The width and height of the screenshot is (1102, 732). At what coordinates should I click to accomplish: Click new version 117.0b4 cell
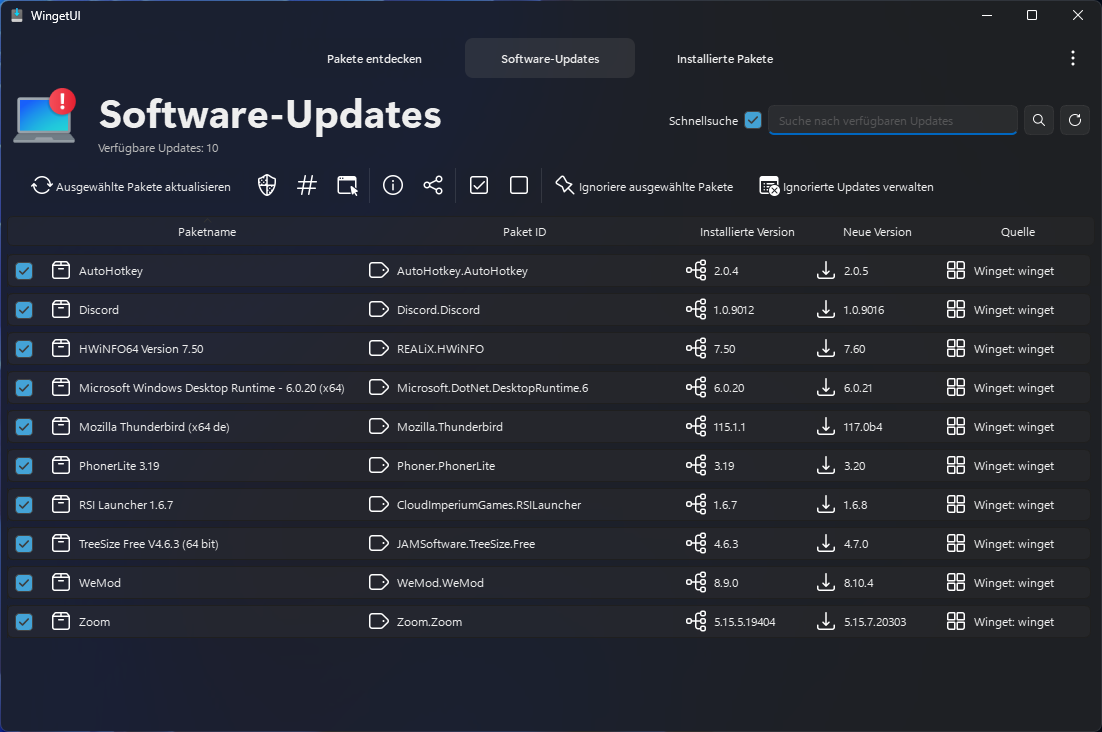tap(862, 426)
